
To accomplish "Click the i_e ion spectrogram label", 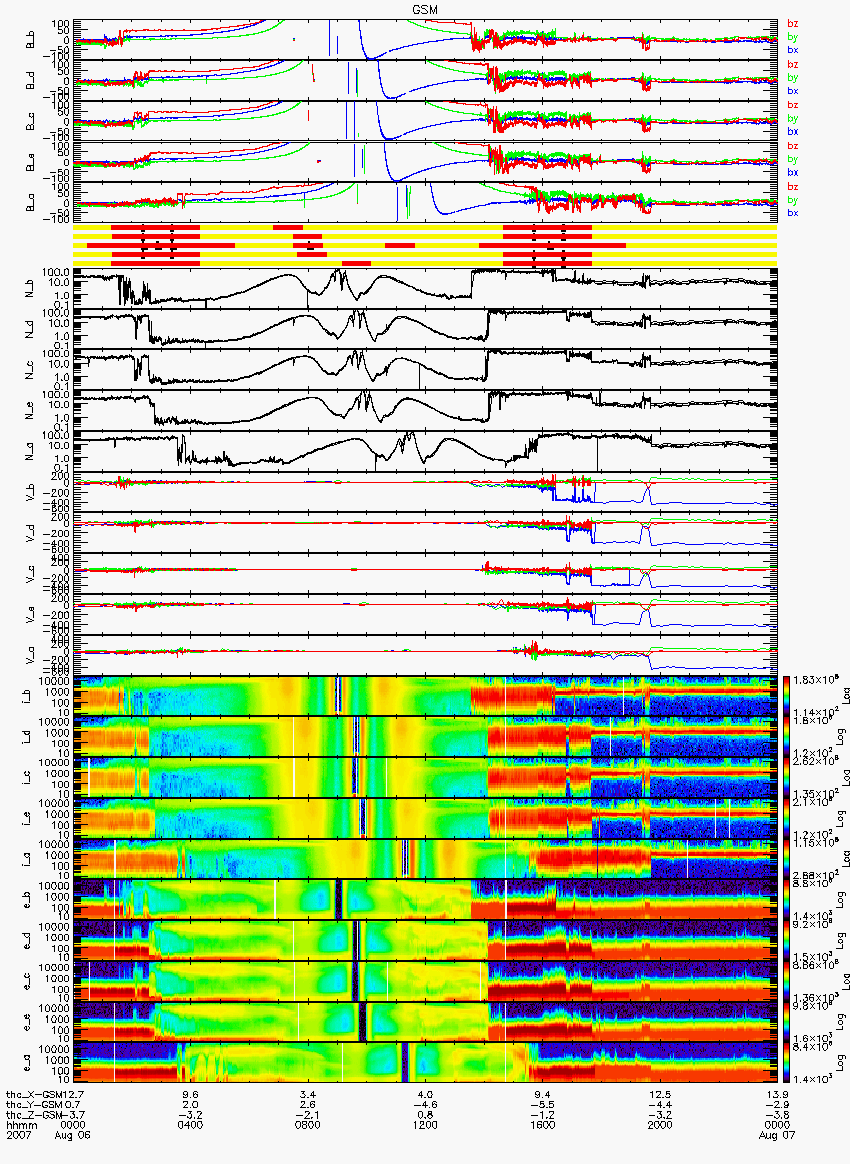I will click(28, 819).
